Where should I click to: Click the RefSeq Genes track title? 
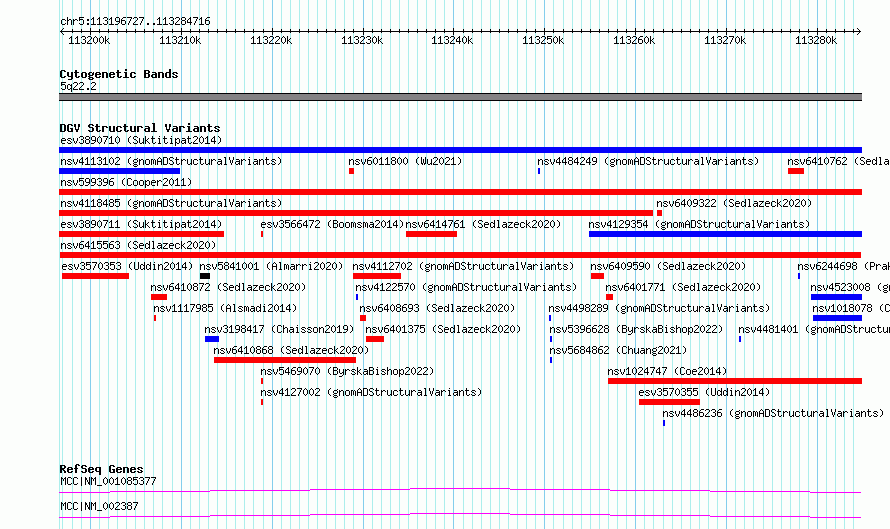click(101, 469)
